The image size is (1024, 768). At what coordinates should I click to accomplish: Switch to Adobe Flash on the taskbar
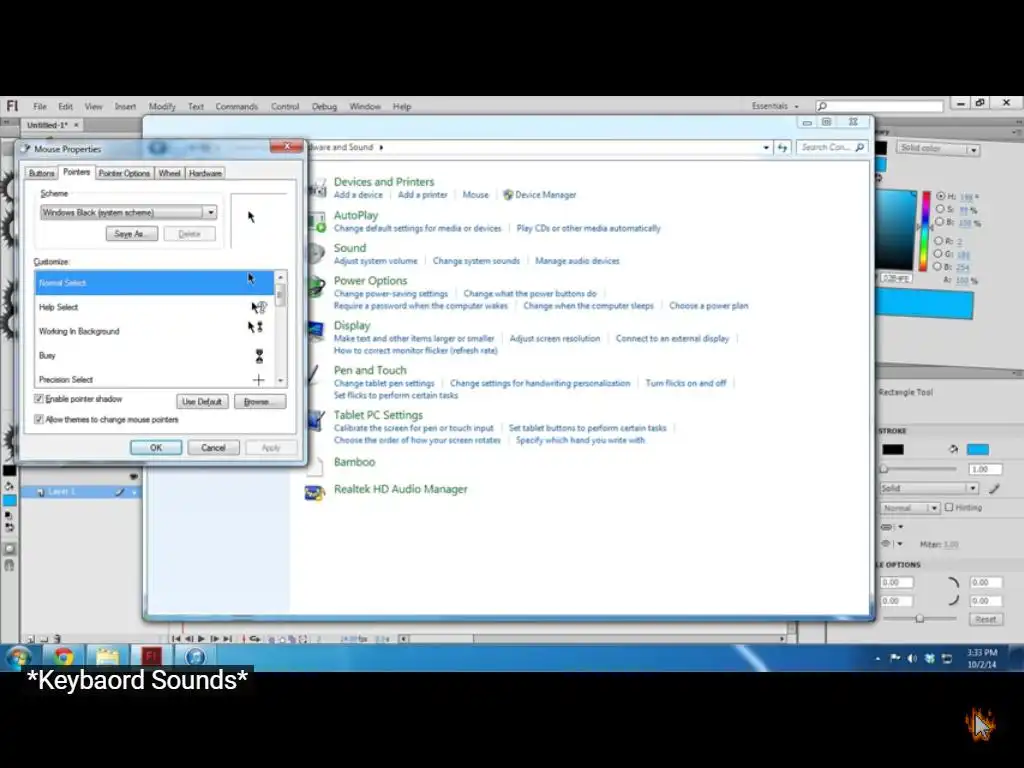(151, 656)
